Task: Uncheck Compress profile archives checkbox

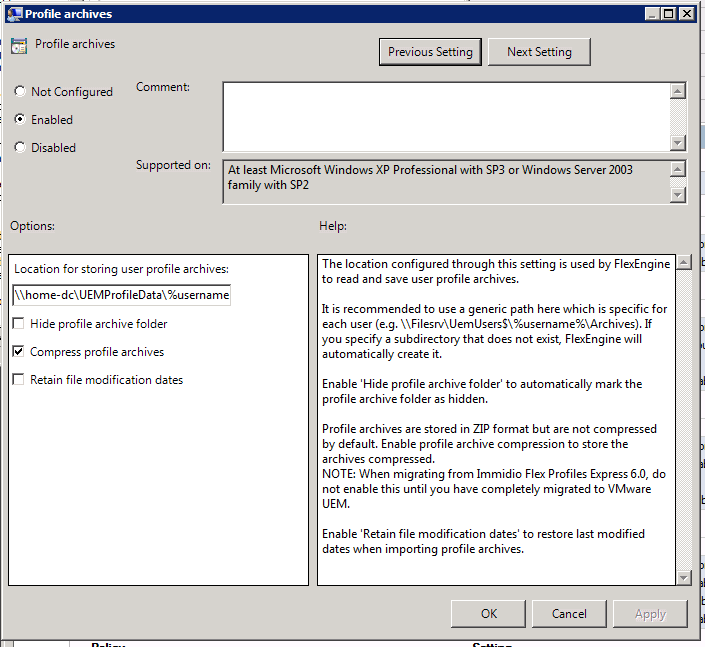Action: pyautogui.click(x=19, y=352)
